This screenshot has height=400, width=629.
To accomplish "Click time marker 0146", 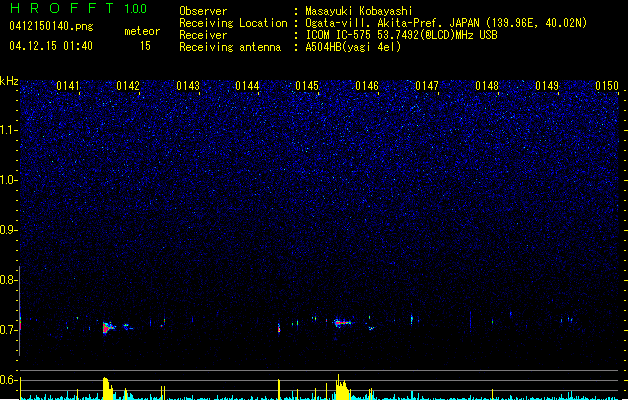I will click(x=367, y=86).
